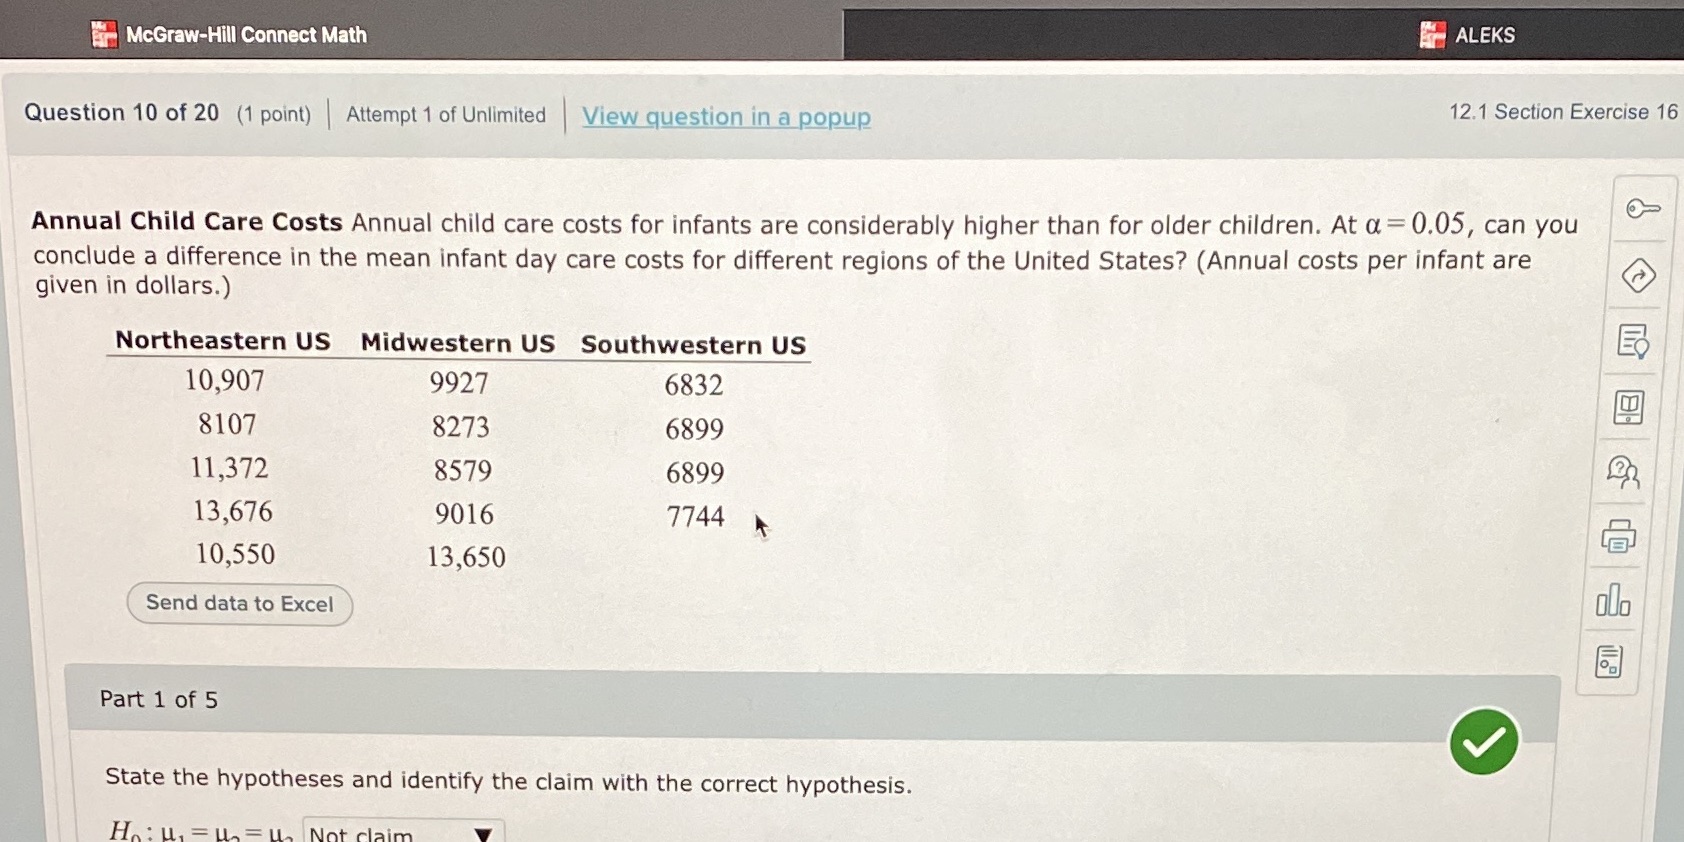
Task: Toggle completion status for Part 1 of 5
Action: [x=1484, y=741]
